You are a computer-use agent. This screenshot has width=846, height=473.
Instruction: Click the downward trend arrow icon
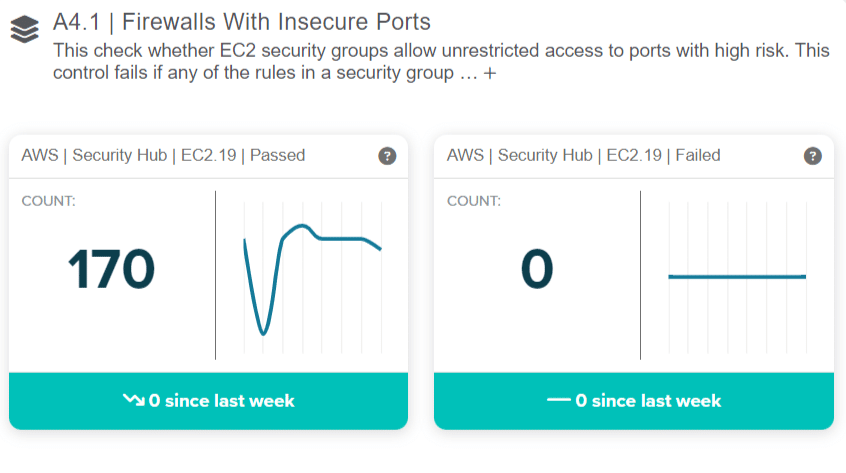pyautogui.click(x=133, y=401)
